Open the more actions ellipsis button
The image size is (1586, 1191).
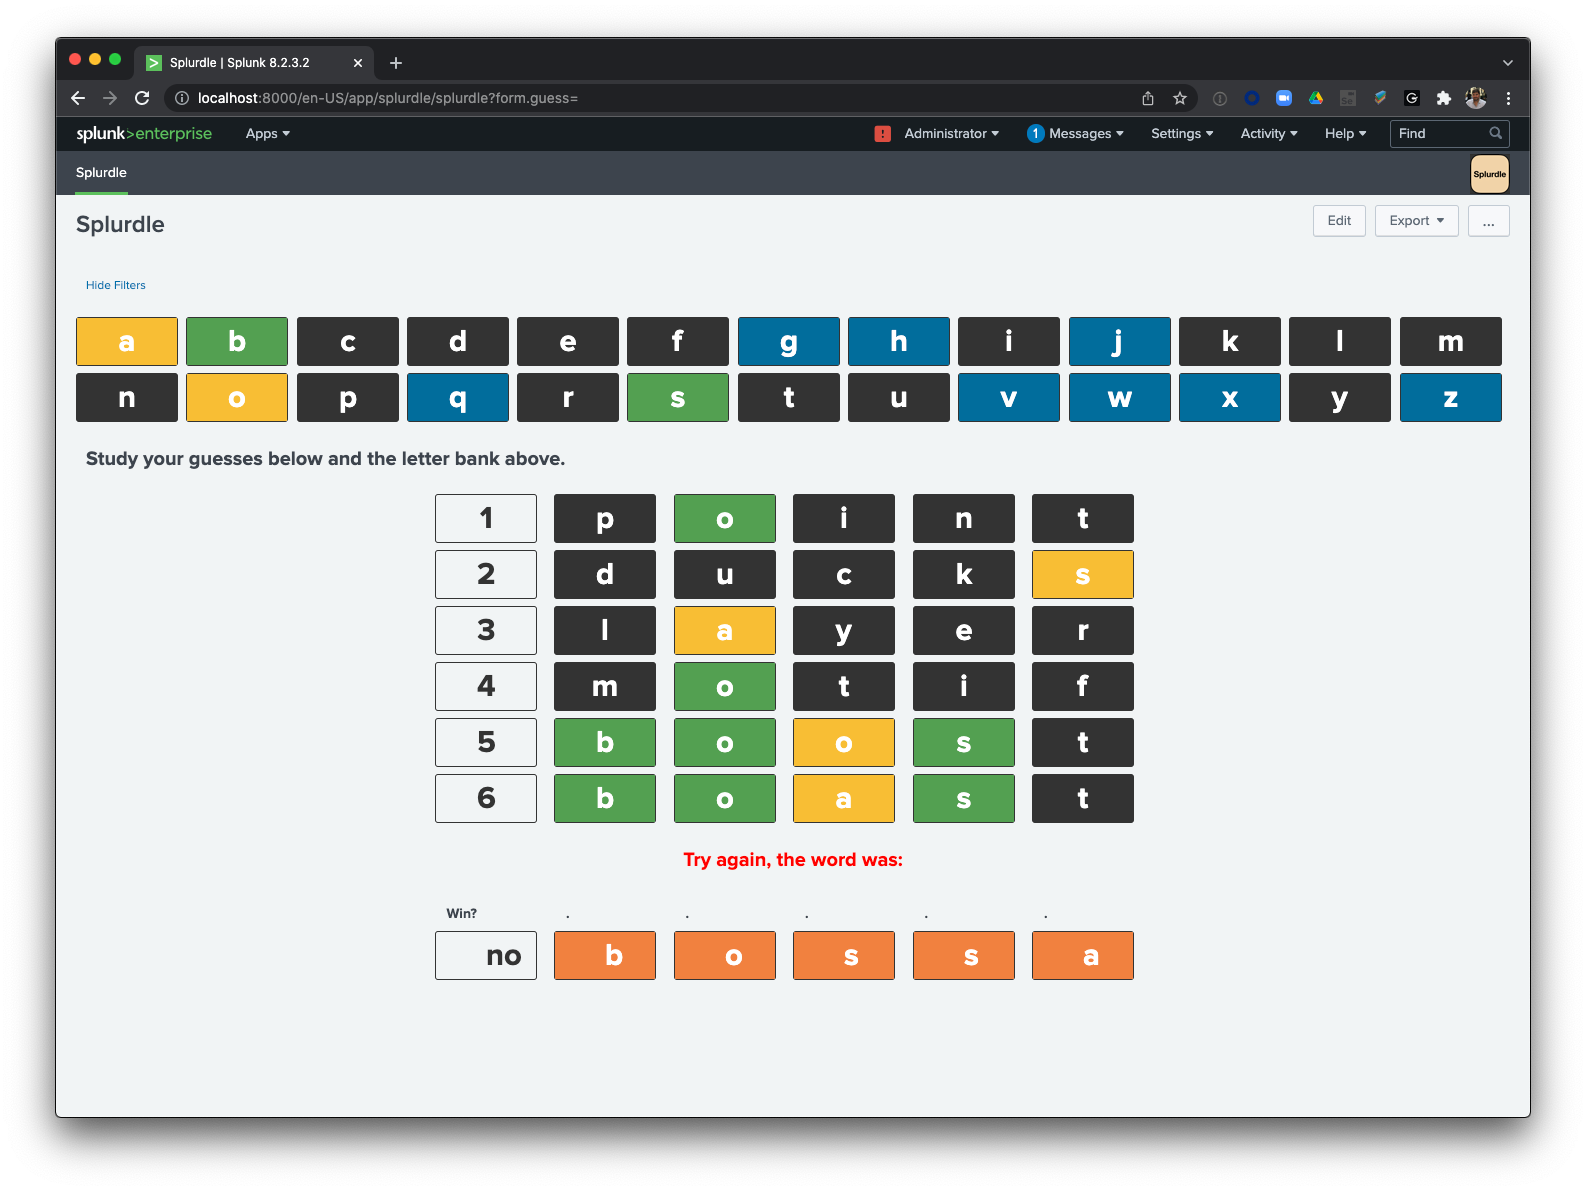(1489, 221)
